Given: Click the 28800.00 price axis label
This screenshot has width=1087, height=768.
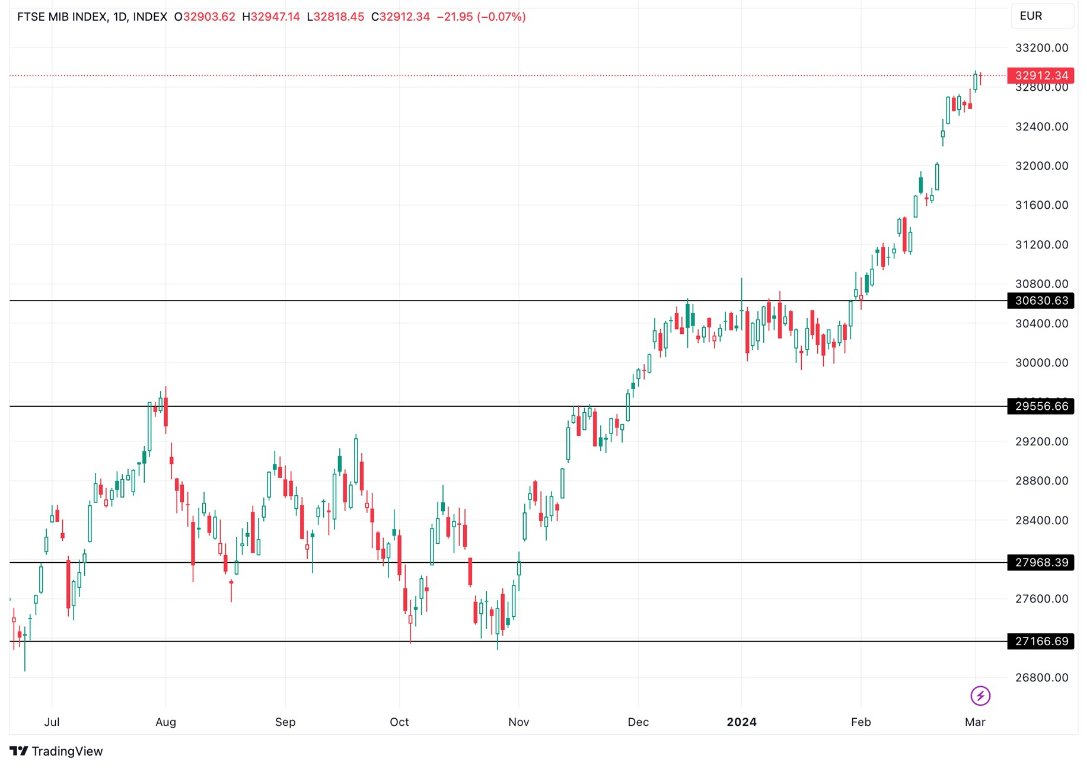Looking at the screenshot, I should click(x=1041, y=480).
